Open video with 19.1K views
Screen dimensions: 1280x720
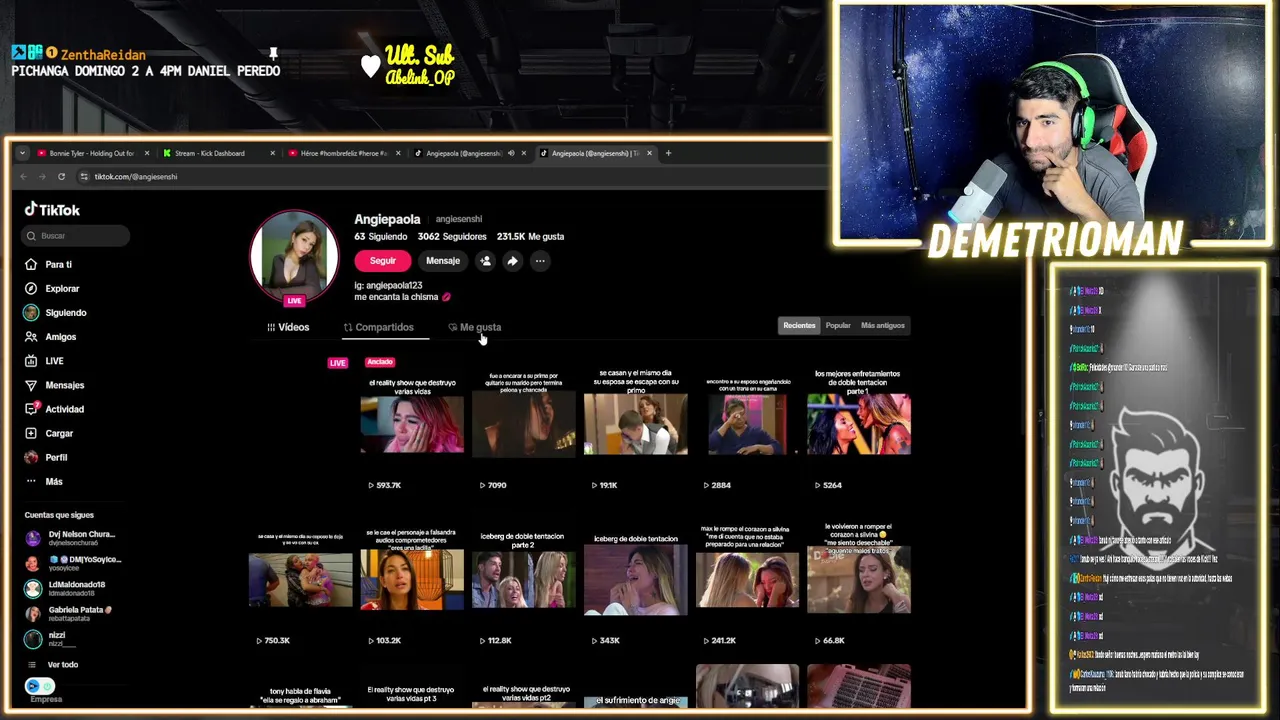(x=636, y=425)
